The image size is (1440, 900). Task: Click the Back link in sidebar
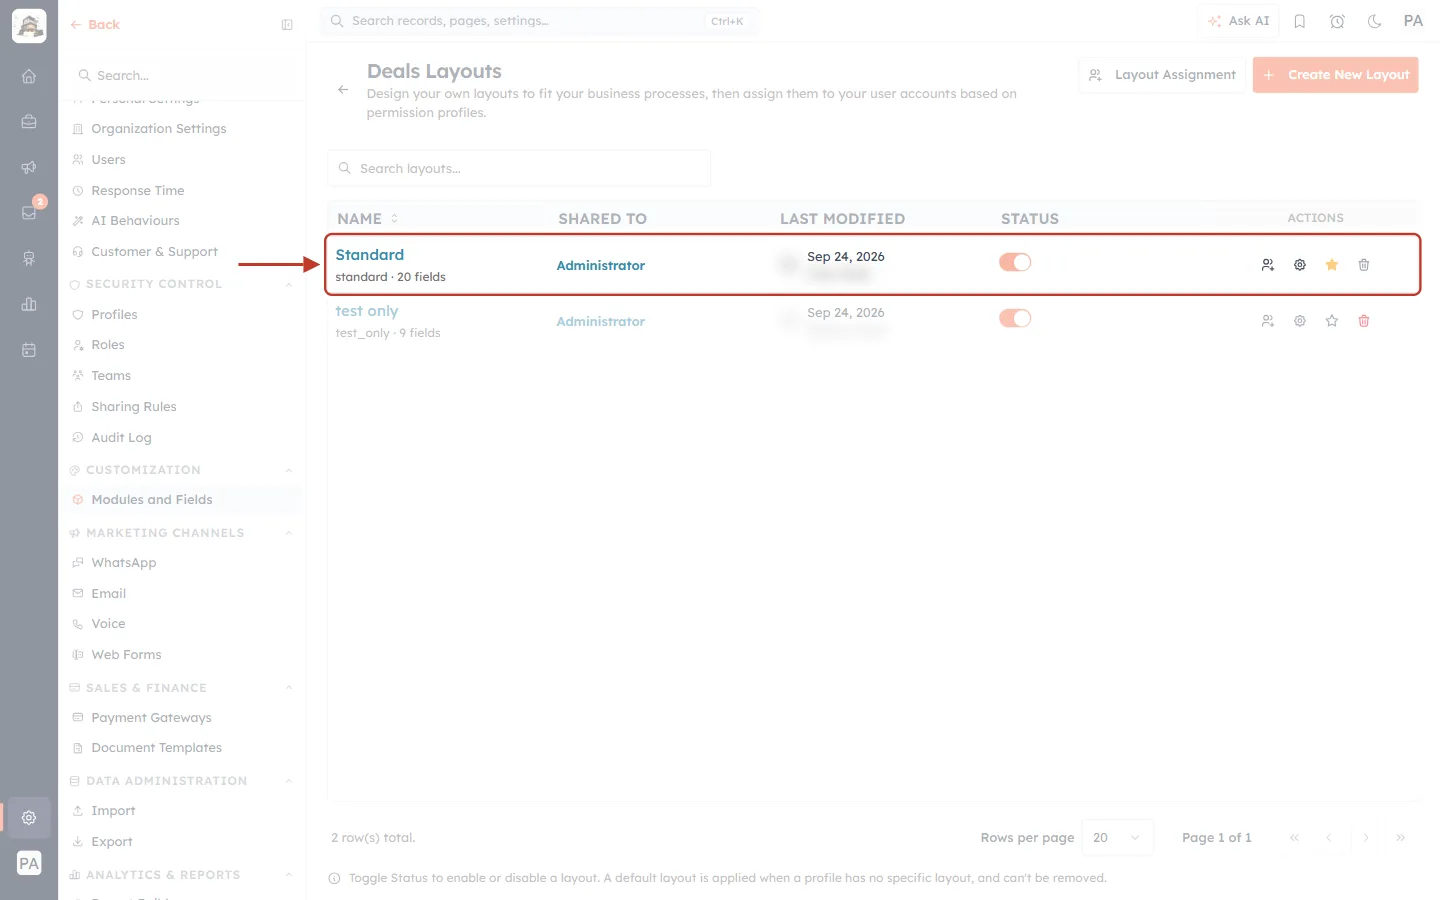click(x=95, y=25)
